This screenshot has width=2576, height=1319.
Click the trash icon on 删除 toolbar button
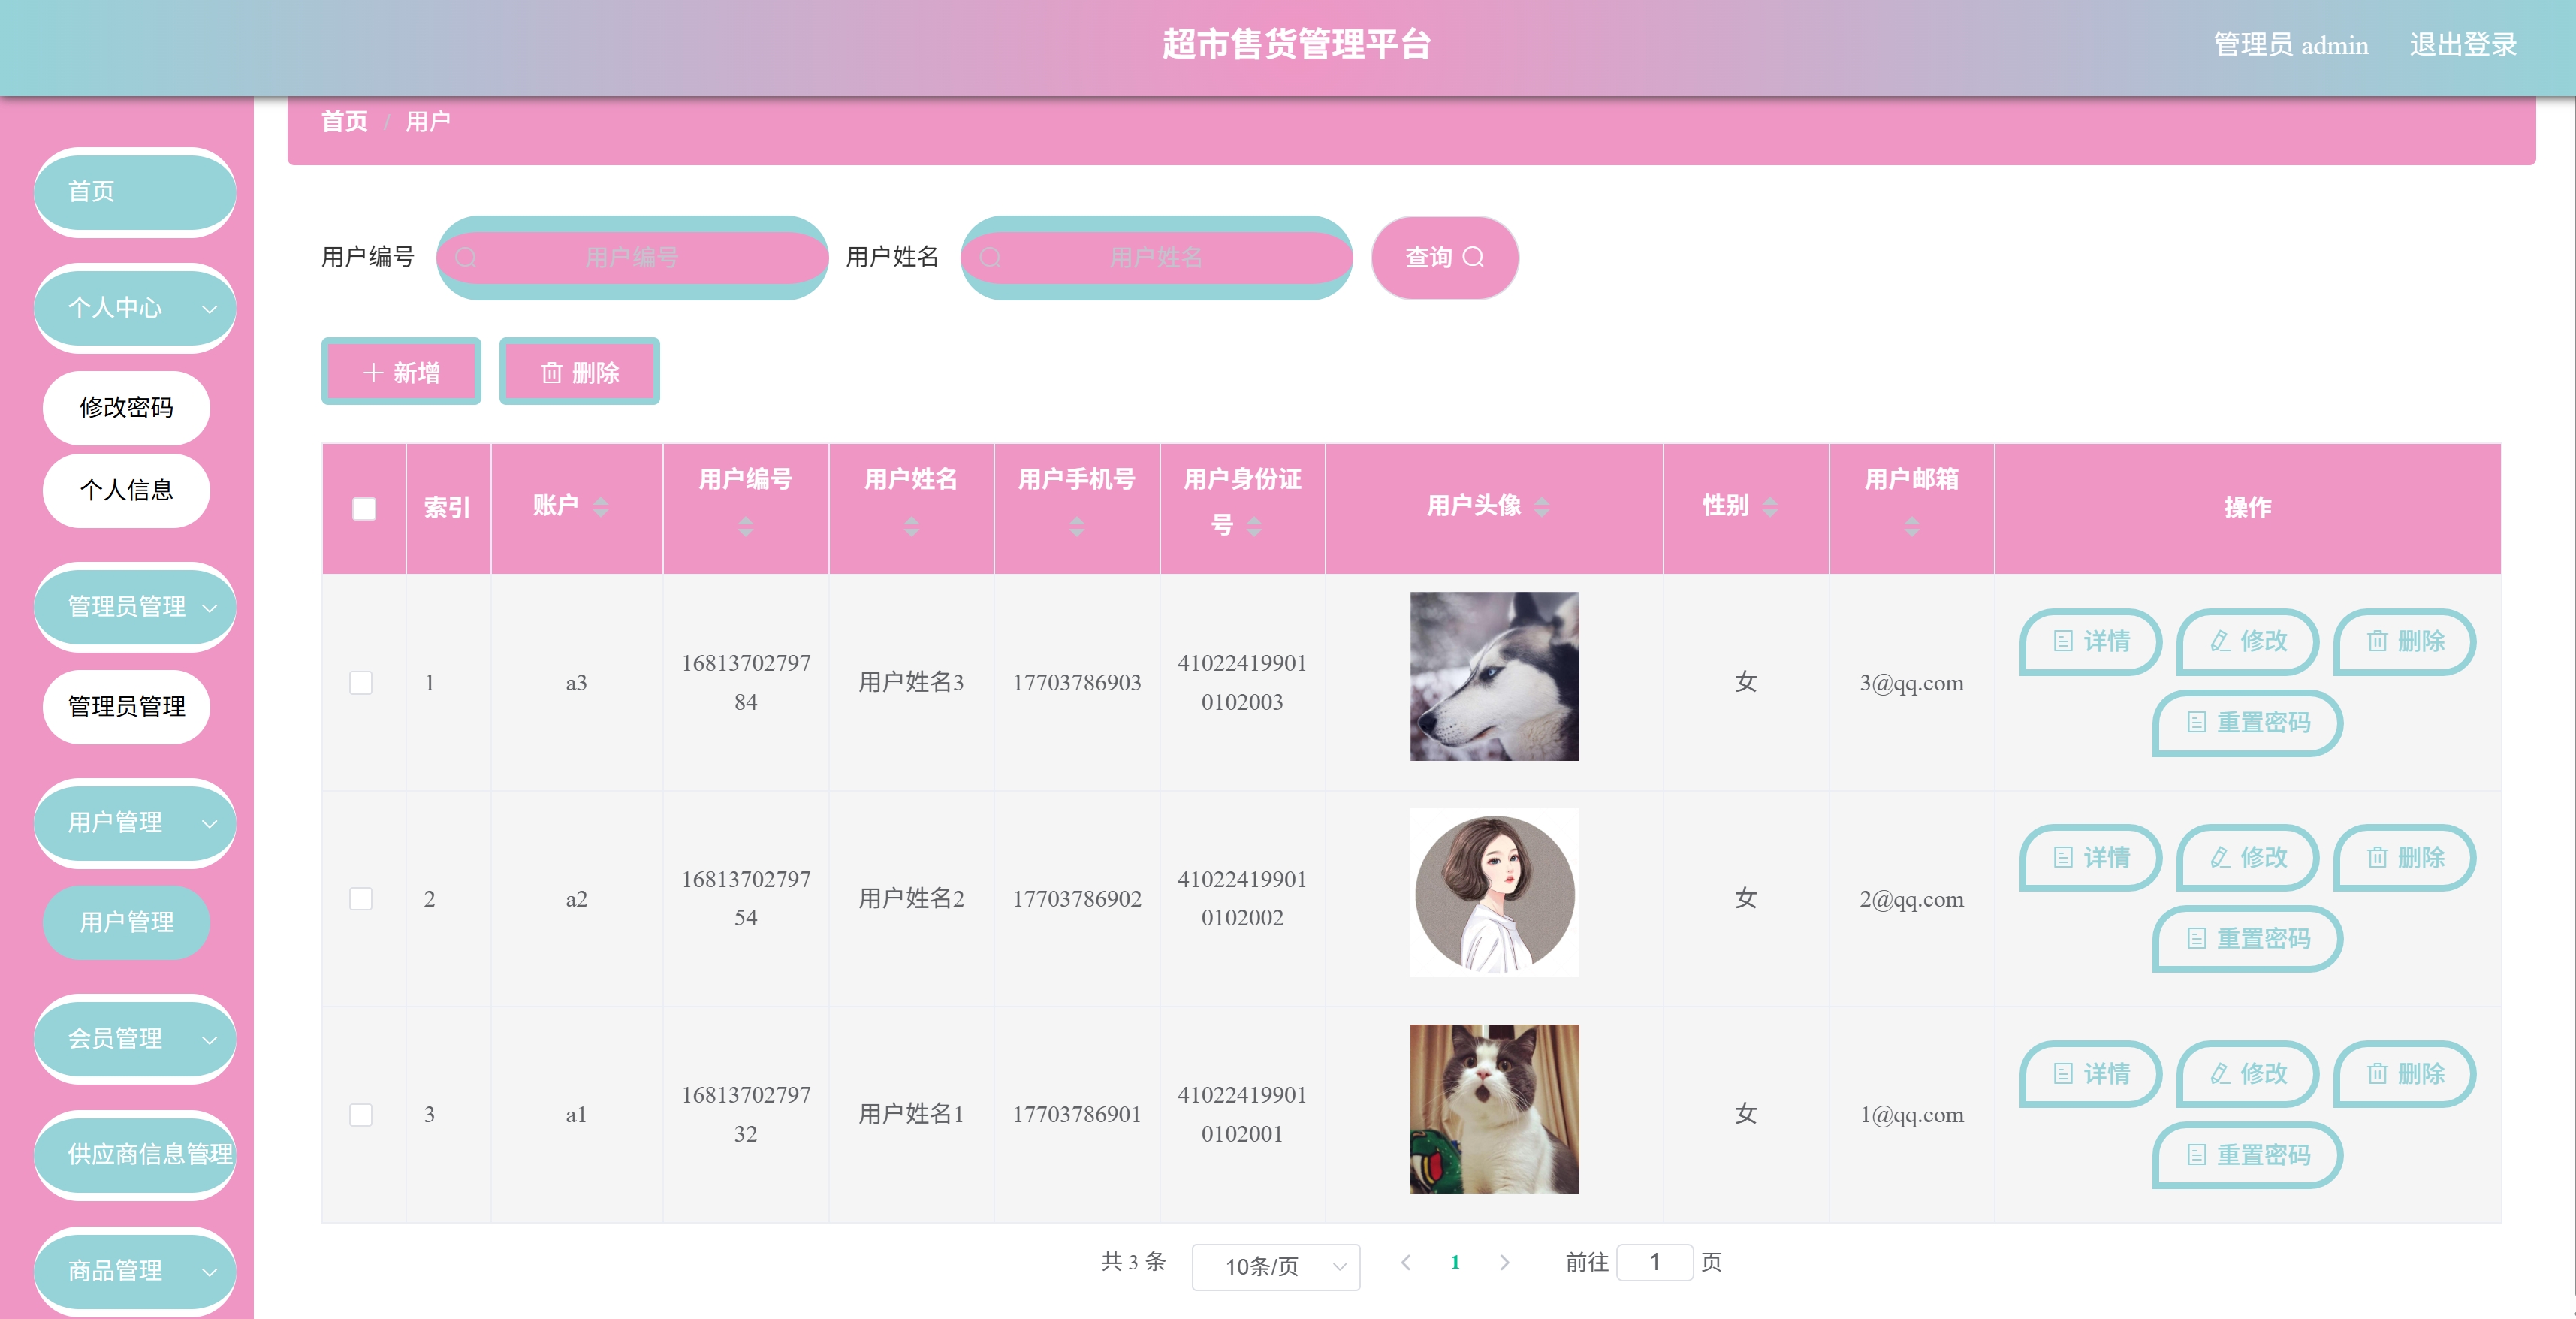pos(551,373)
